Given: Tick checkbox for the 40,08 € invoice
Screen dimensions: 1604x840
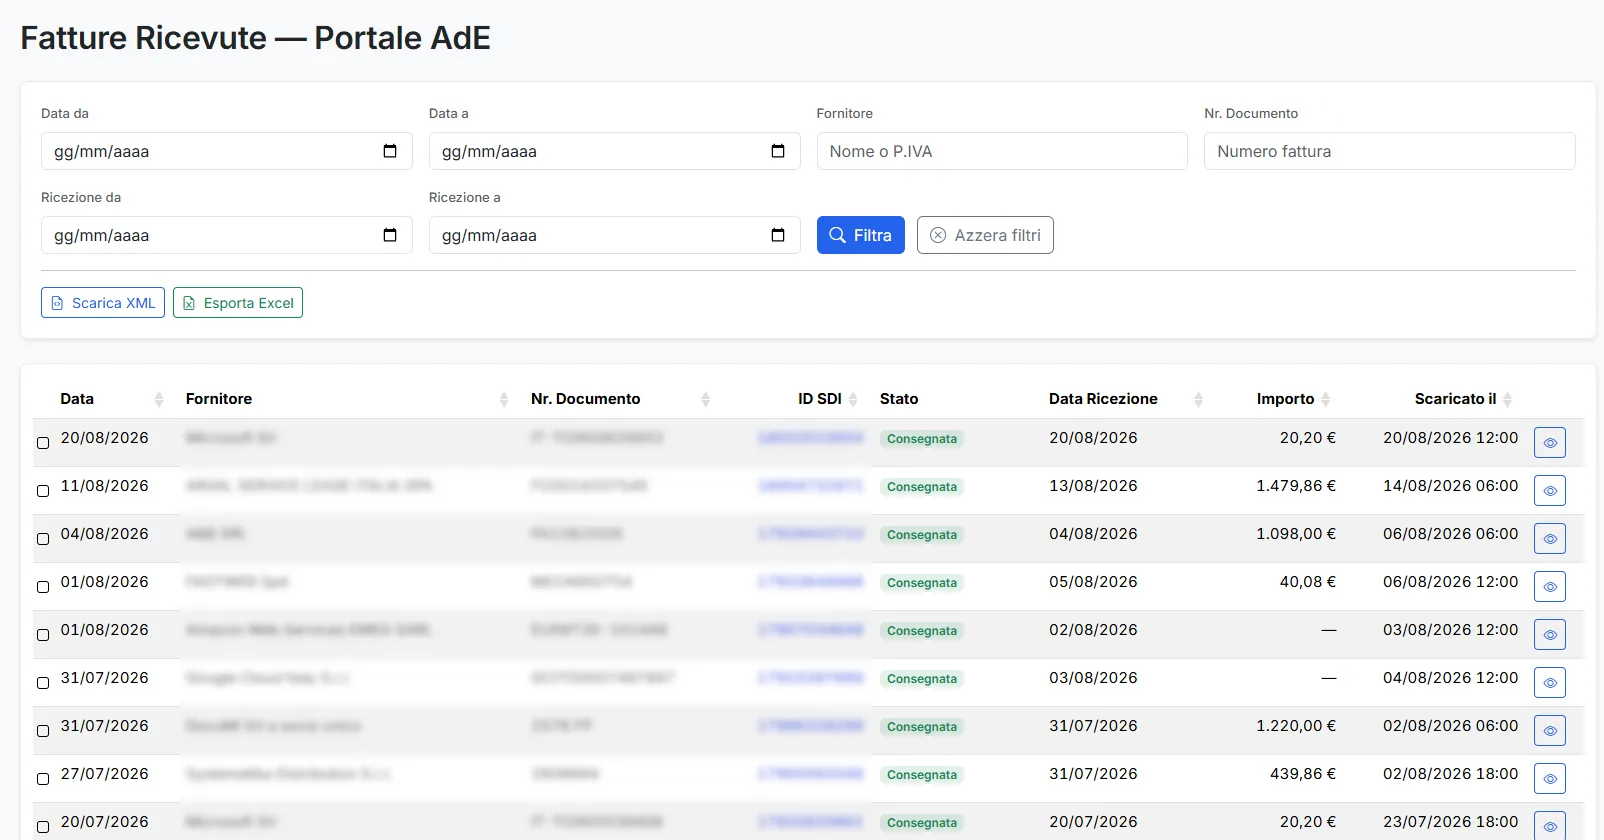Looking at the screenshot, I should [x=43, y=587].
